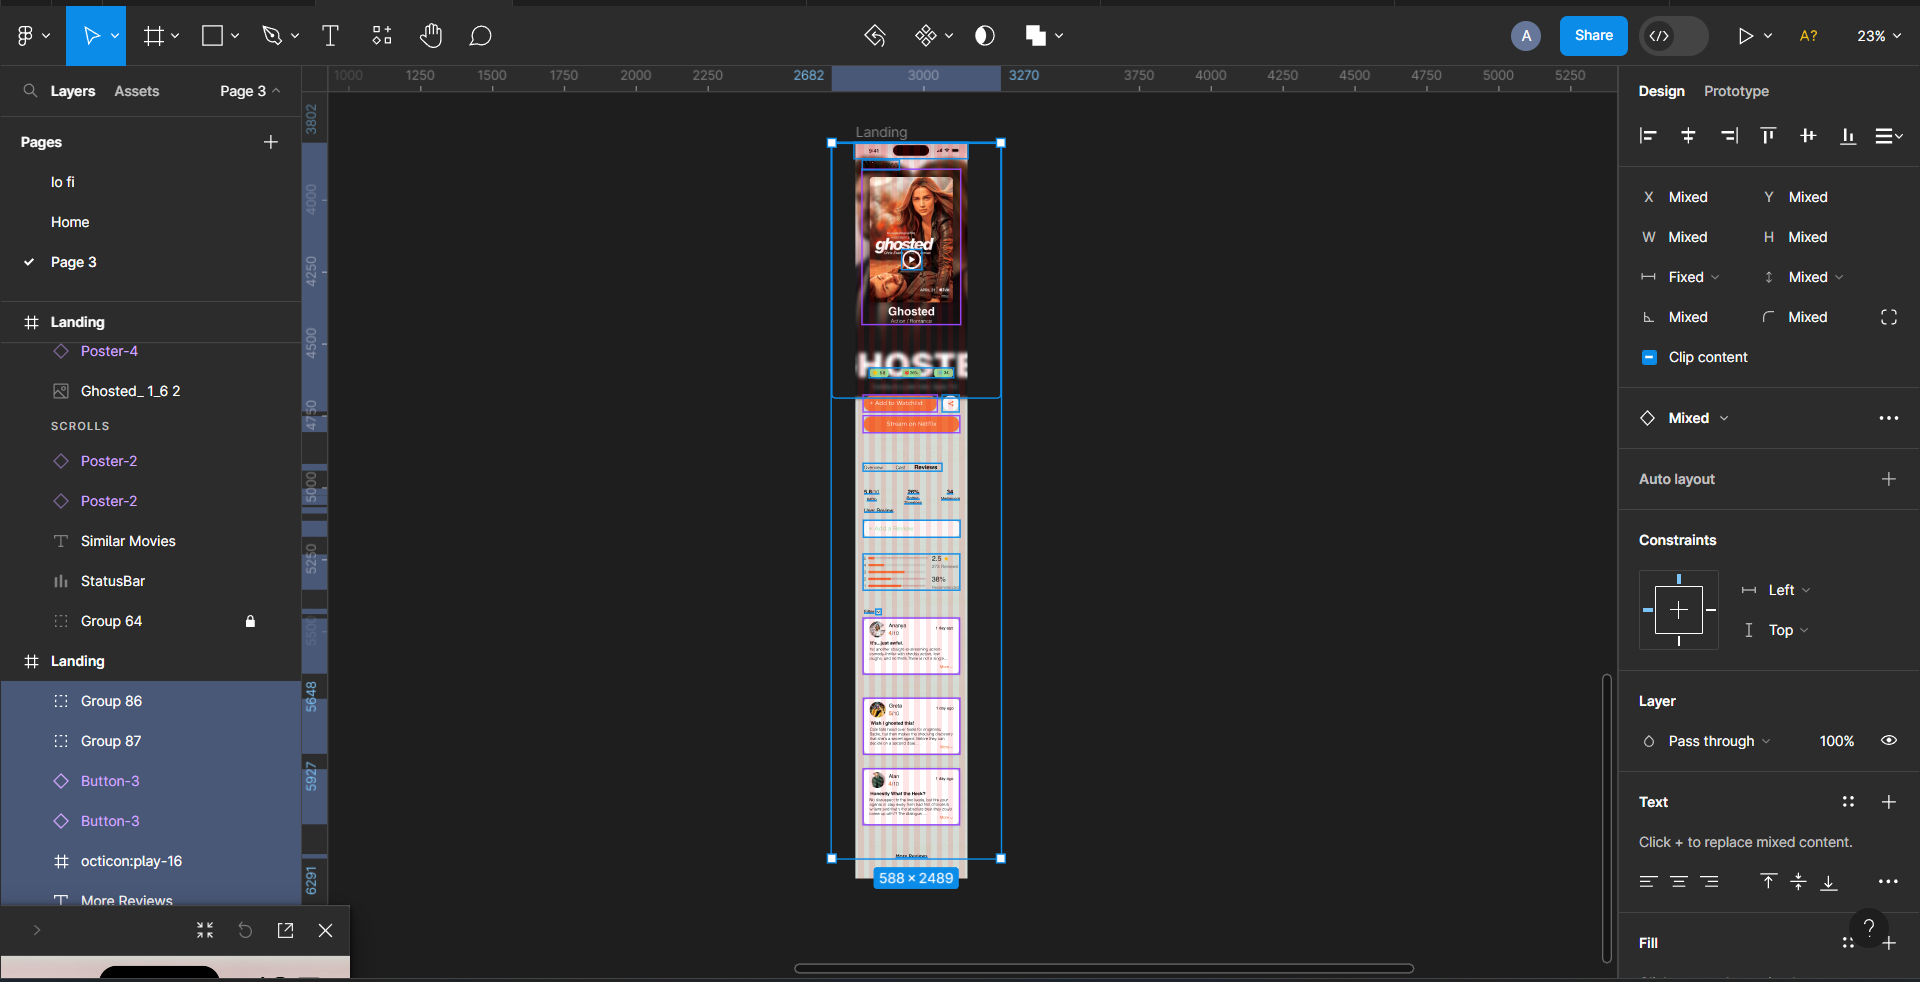Select the Comment tool
This screenshot has width=1920, height=982.
pos(480,36)
